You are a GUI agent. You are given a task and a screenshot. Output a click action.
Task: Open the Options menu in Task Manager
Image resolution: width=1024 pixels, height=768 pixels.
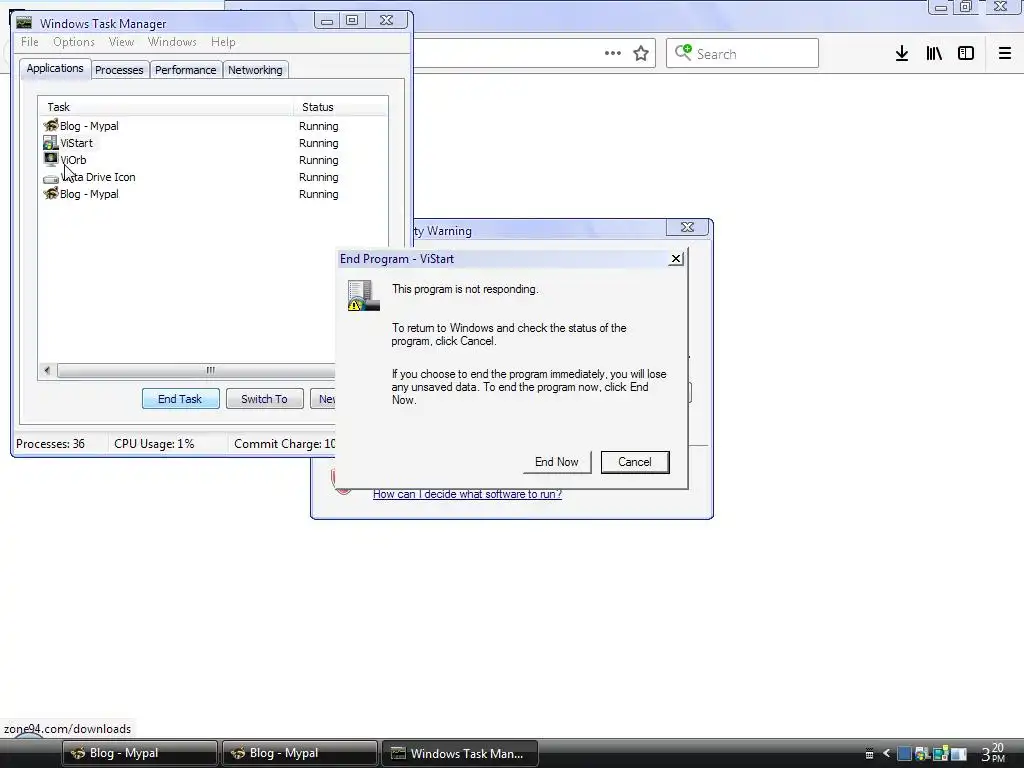click(x=74, y=42)
